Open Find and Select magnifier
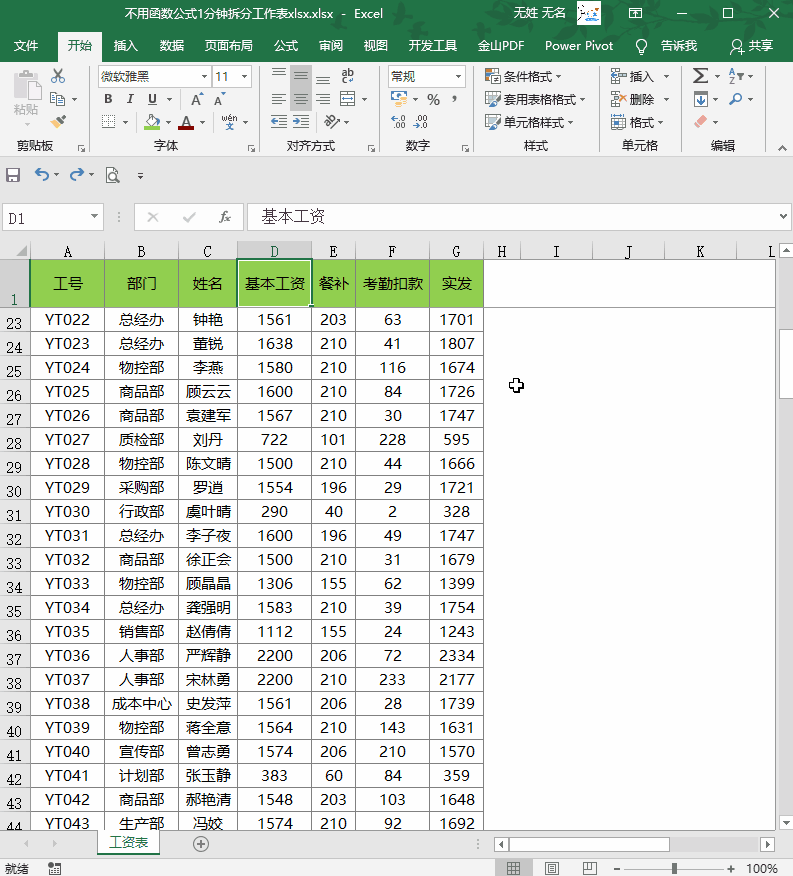793x876 pixels. click(735, 99)
